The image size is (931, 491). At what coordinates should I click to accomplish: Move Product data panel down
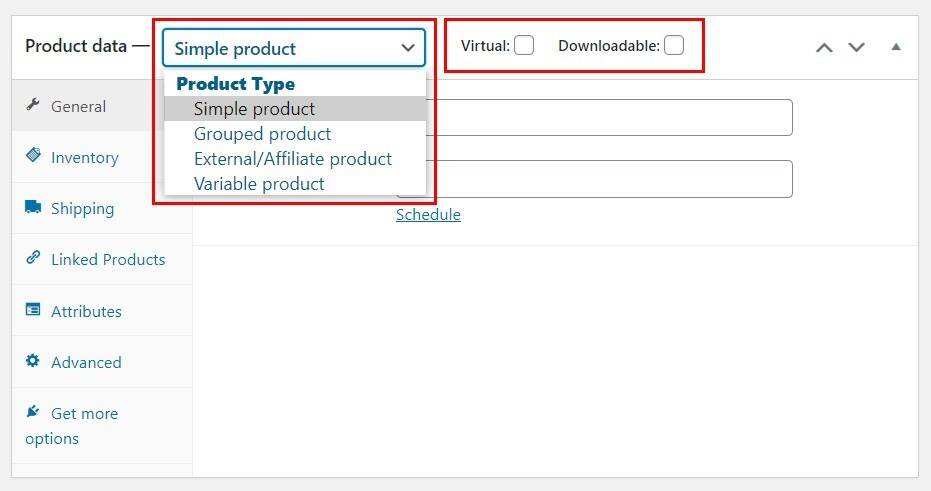click(x=856, y=47)
